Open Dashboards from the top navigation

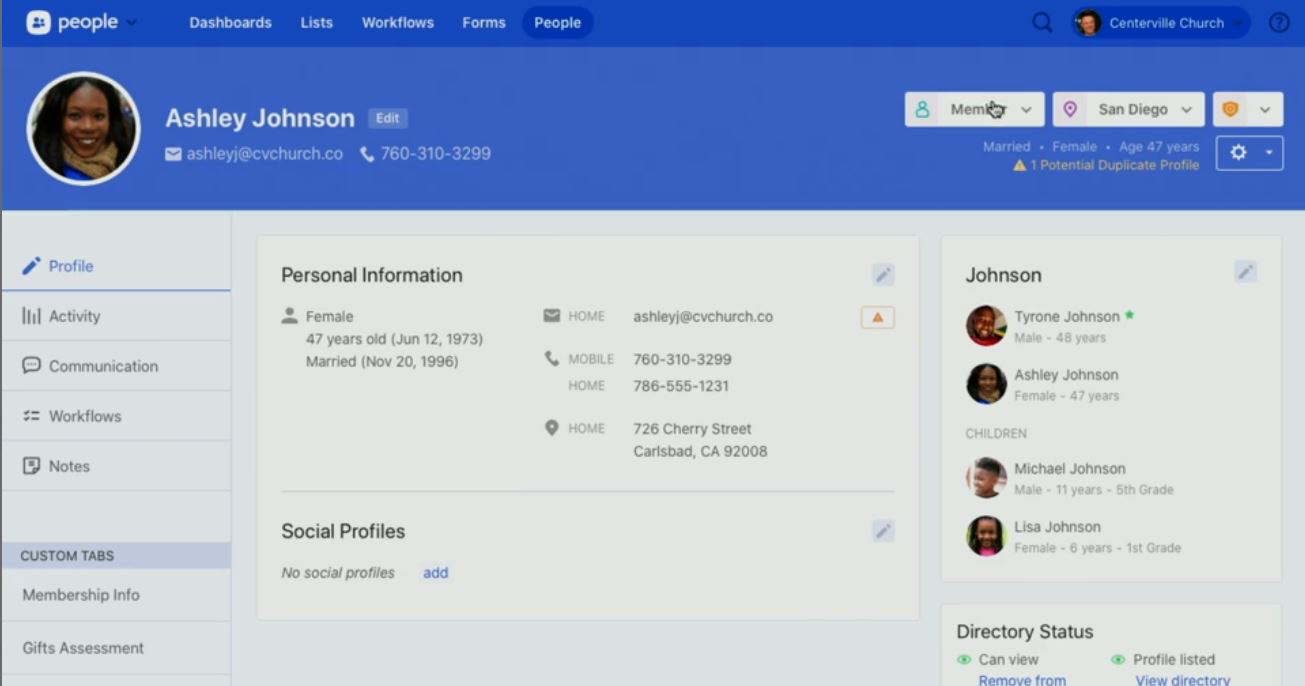229,22
